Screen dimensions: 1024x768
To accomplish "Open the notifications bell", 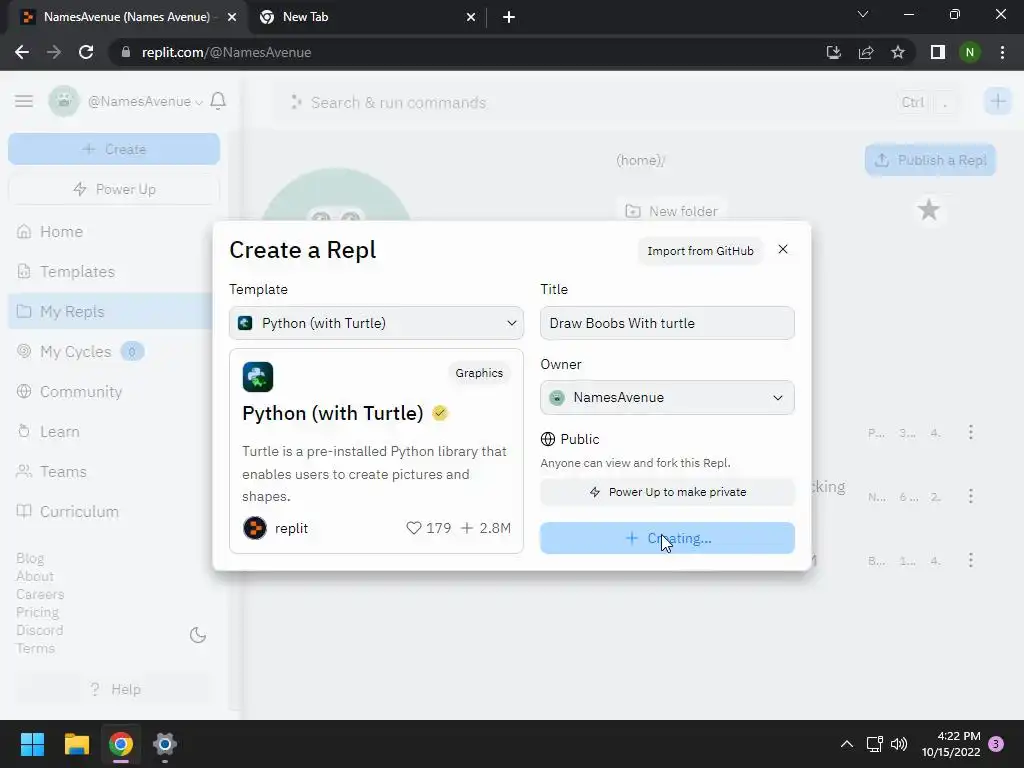I will click(x=218, y=101).
